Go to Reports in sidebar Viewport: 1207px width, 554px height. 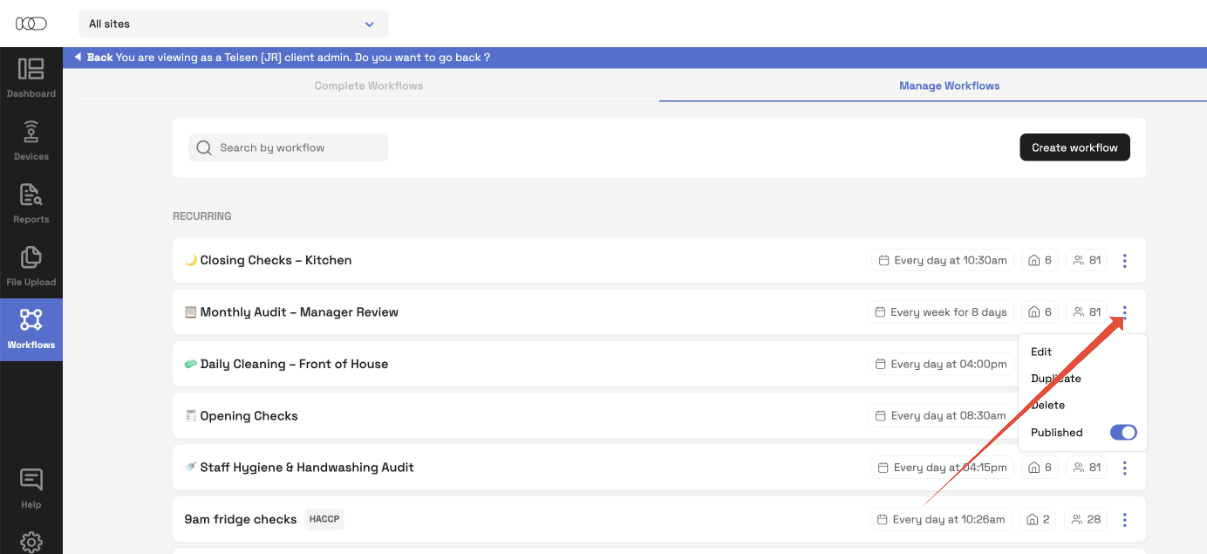pos(31,203)
